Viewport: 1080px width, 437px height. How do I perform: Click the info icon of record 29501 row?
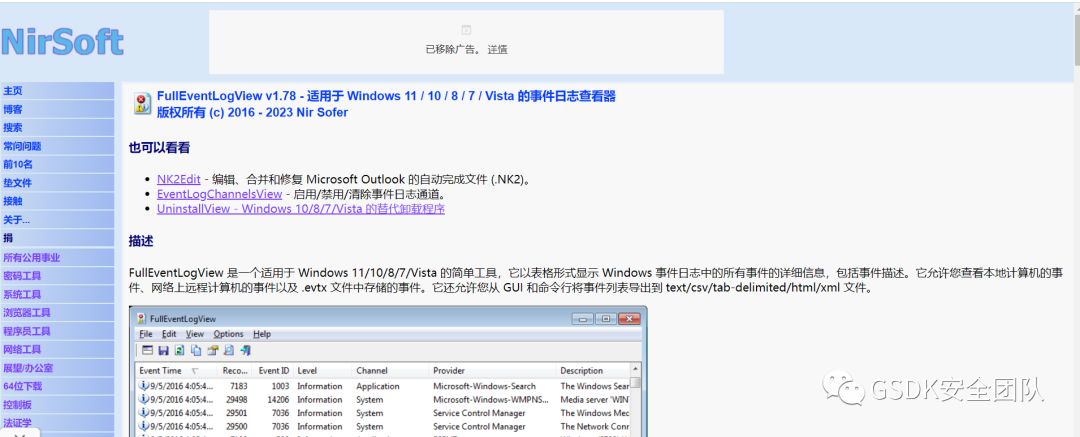coord(143,412)
